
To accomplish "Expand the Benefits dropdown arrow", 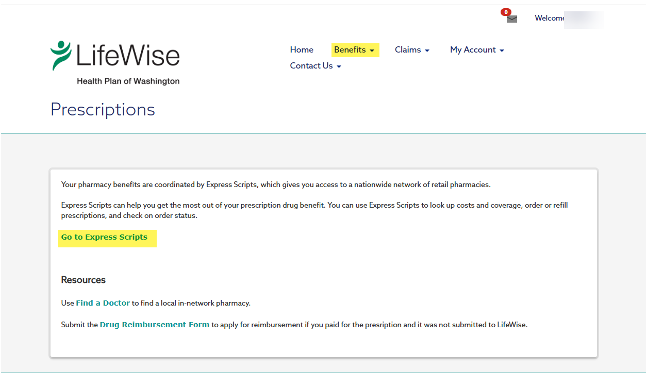I will (372, 51).
